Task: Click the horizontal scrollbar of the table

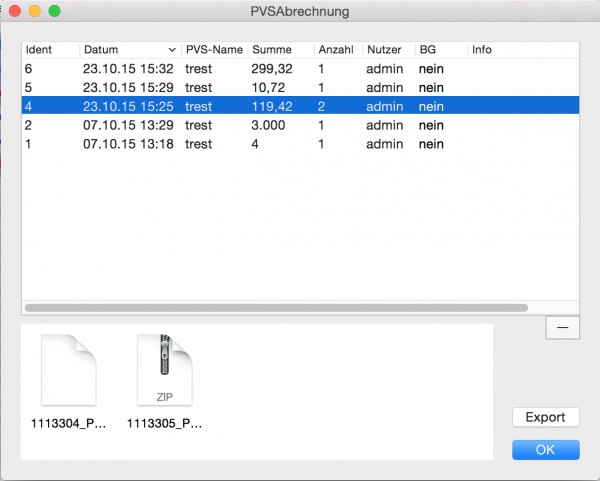Action: coord(276,308)
